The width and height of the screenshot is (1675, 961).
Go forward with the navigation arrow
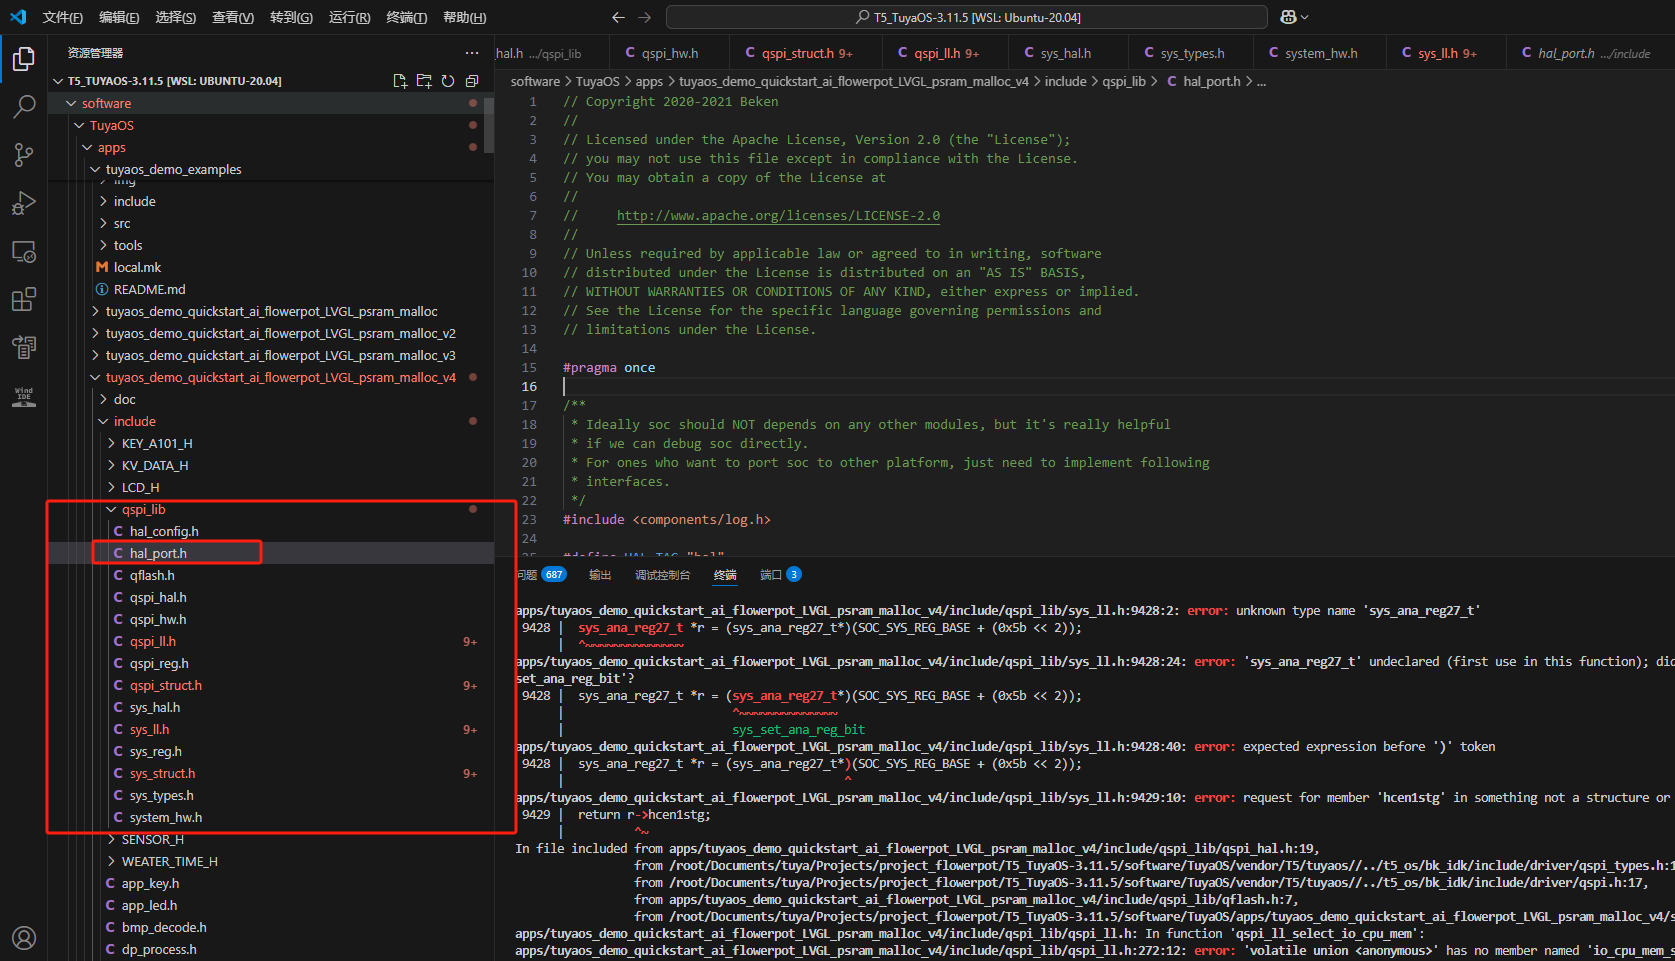pos(644,17)
